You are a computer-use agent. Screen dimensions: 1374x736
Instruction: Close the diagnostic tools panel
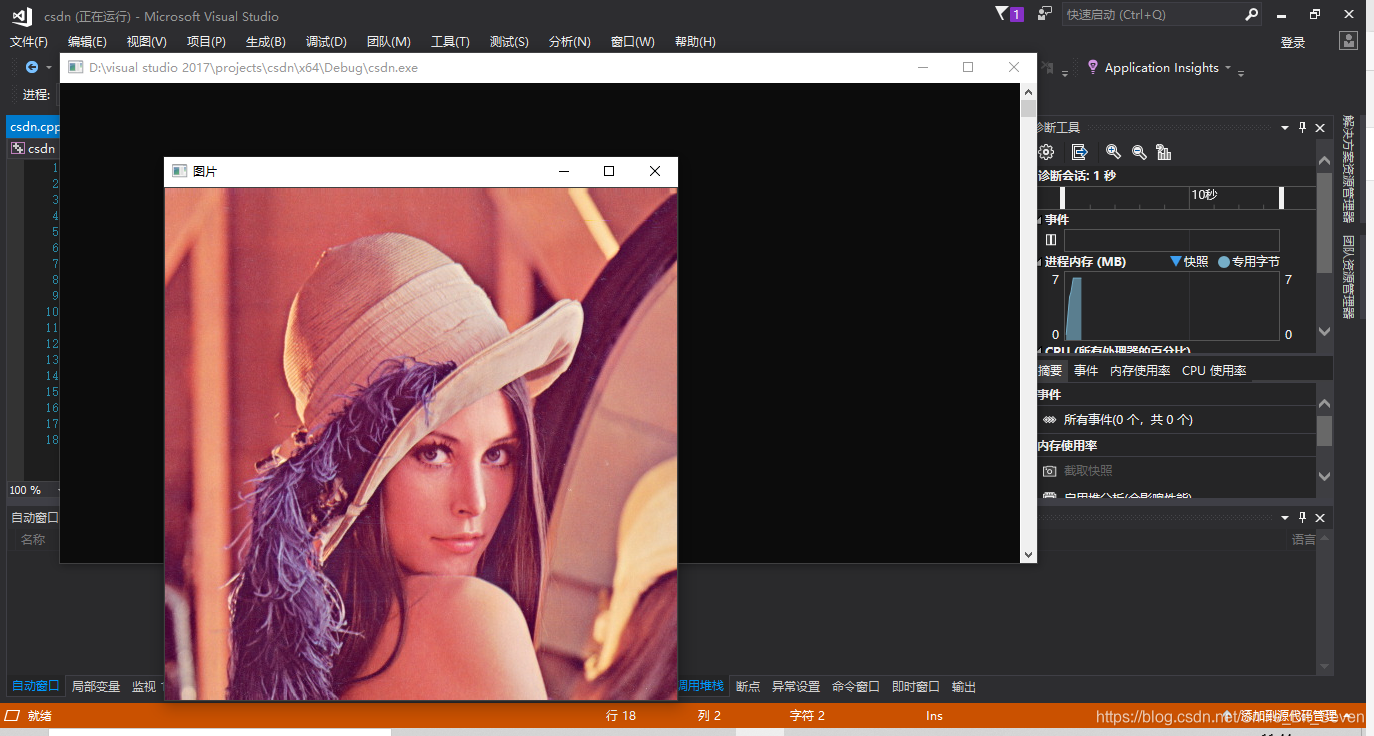tap(1320, 127)
